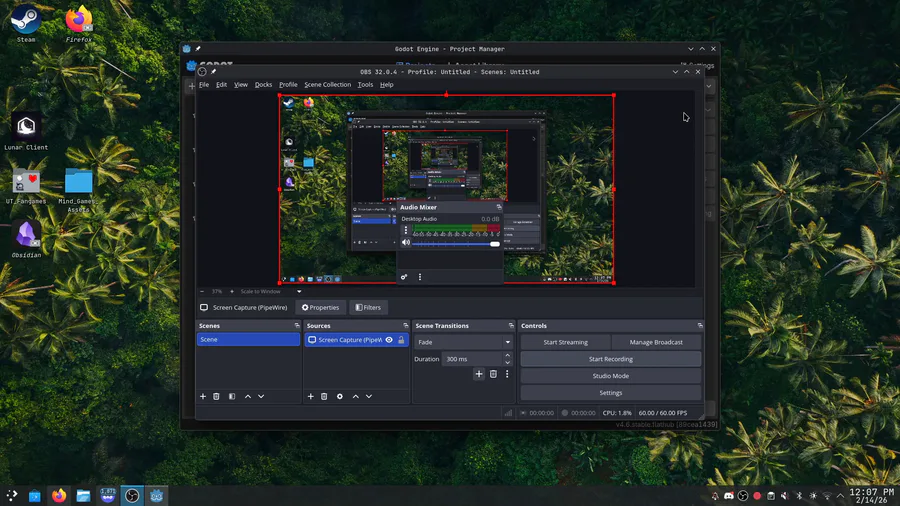The width and height of the screenshot is (900, 506).
Task: Adjust Desktop Audio volume slider
Action: [x=456, y=244]
